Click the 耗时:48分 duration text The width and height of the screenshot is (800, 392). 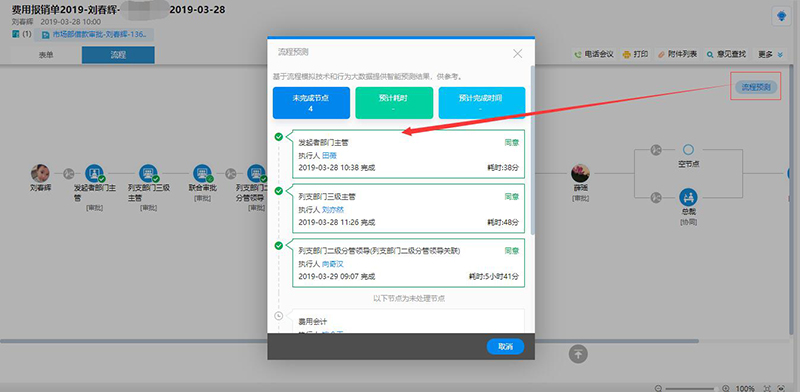[503, 223]
